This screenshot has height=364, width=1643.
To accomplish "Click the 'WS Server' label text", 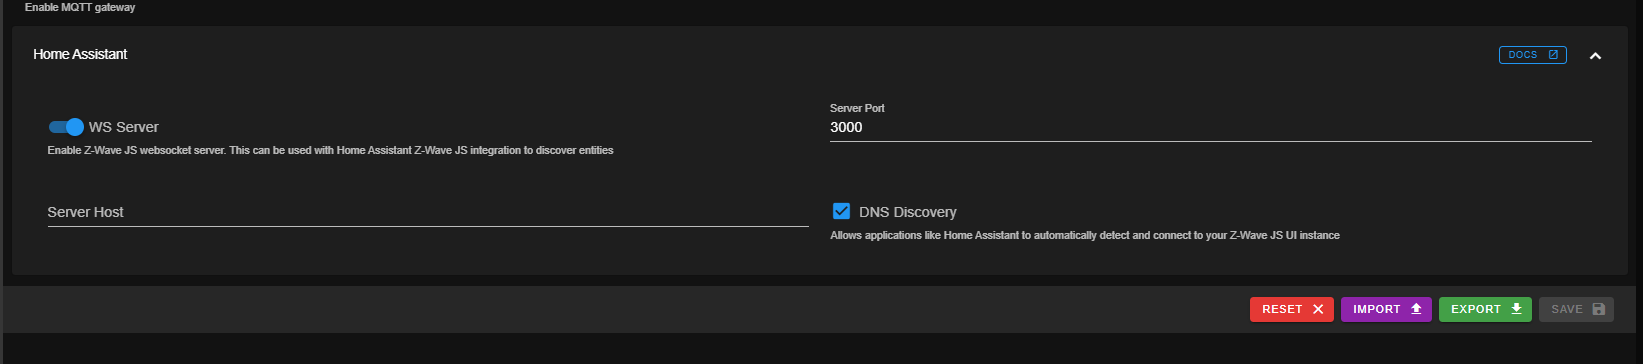I will [124, 127].
